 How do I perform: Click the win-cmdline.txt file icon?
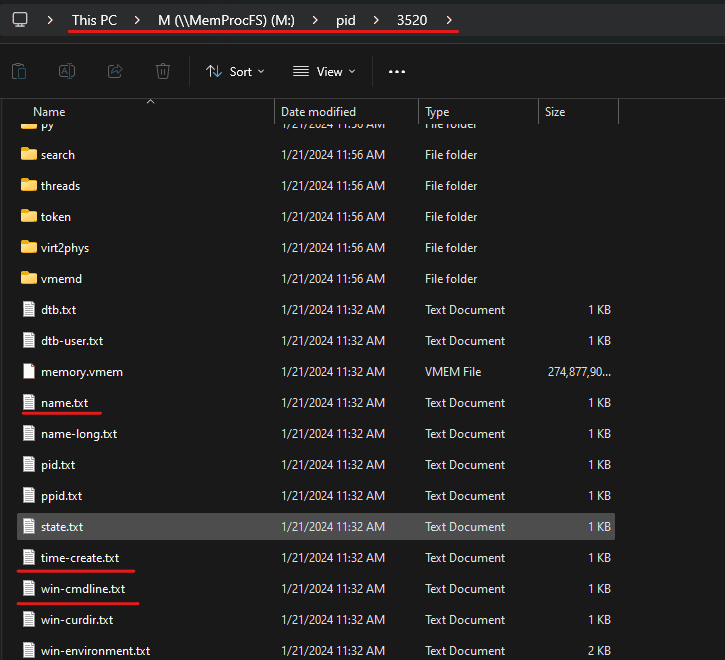[29, 588]
